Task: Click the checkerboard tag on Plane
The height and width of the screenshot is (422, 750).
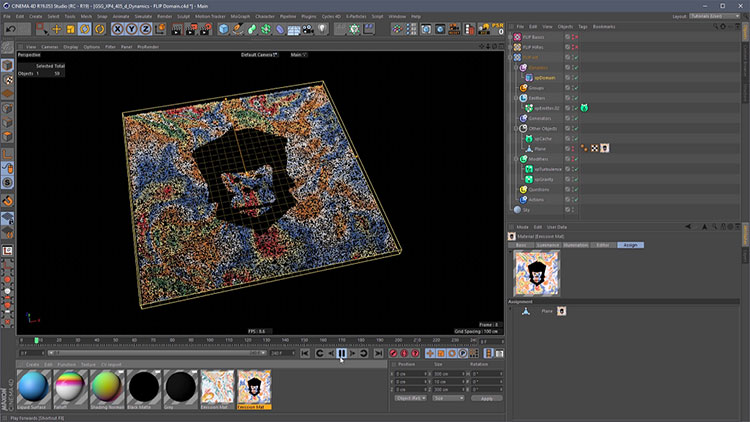Action: pos(594,148)
